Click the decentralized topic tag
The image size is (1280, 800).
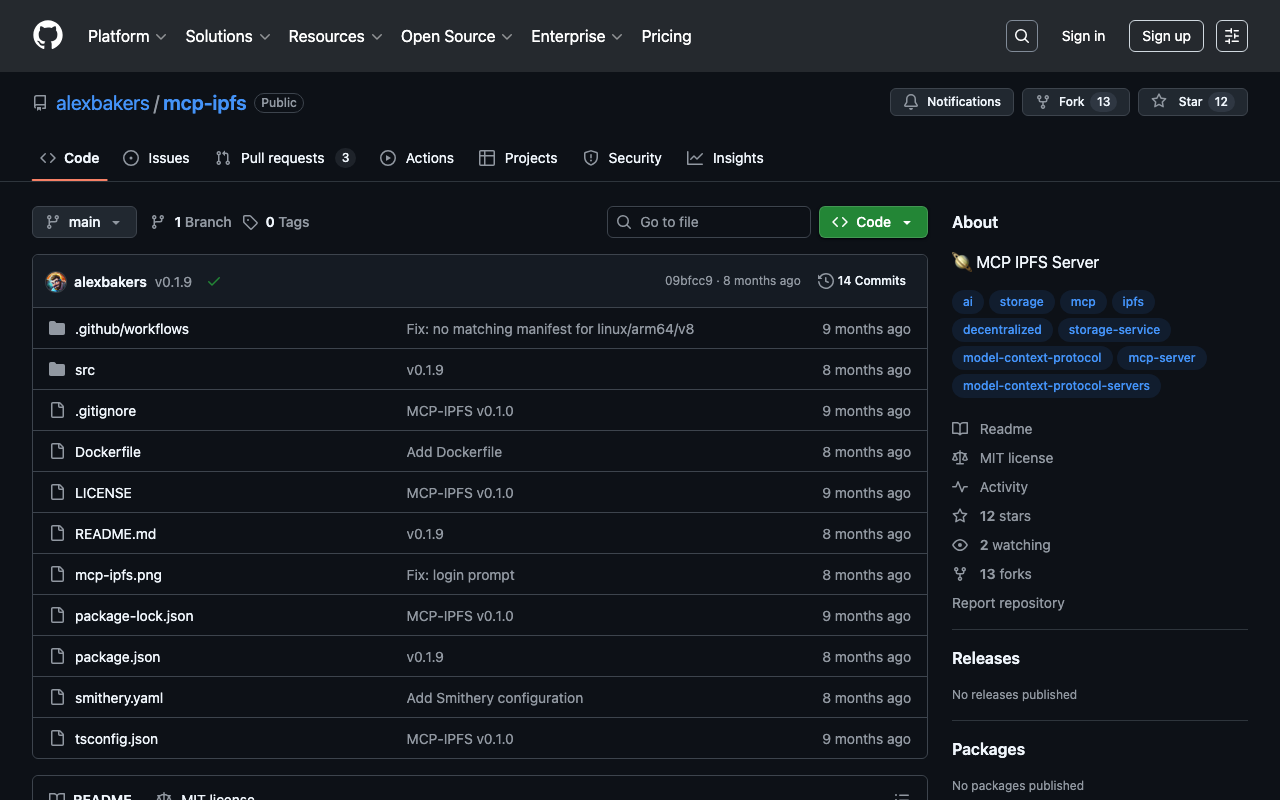1001,330
